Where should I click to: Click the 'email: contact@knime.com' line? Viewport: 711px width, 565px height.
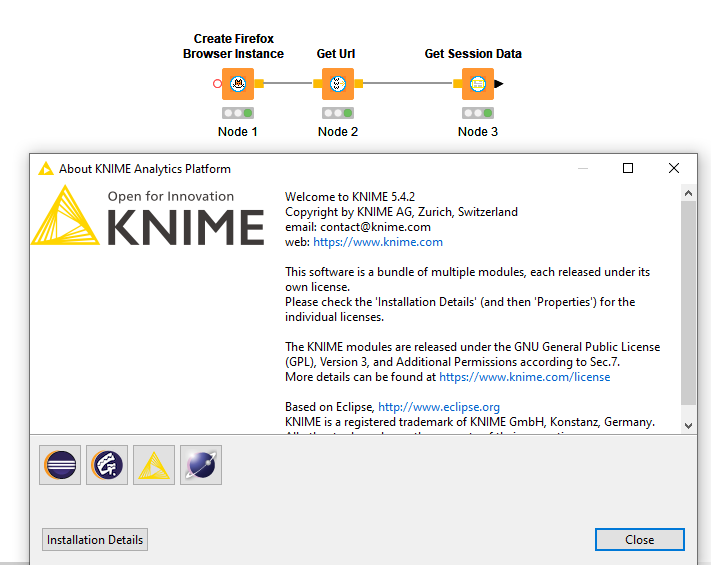358,227
